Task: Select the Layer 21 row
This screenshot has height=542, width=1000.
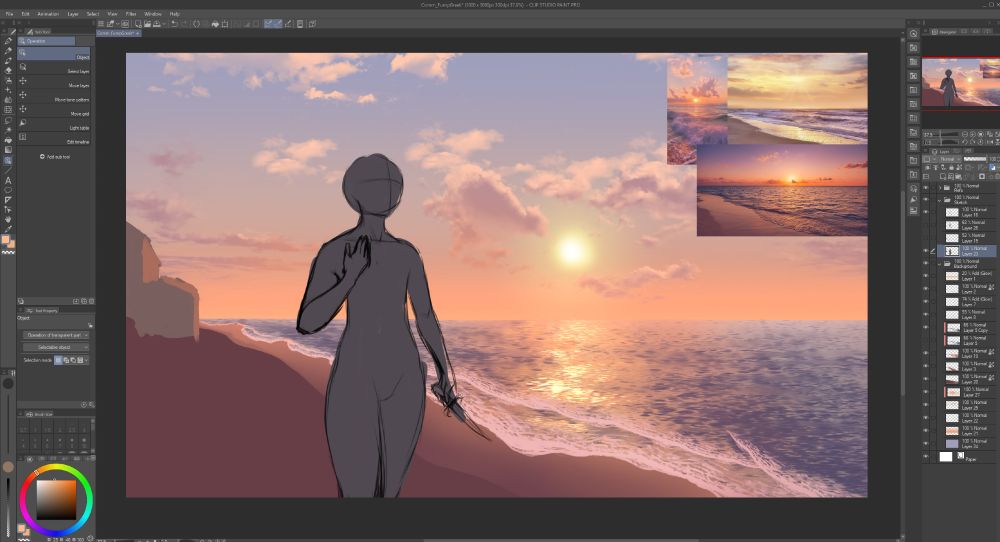Action: (x=965, y=430)
